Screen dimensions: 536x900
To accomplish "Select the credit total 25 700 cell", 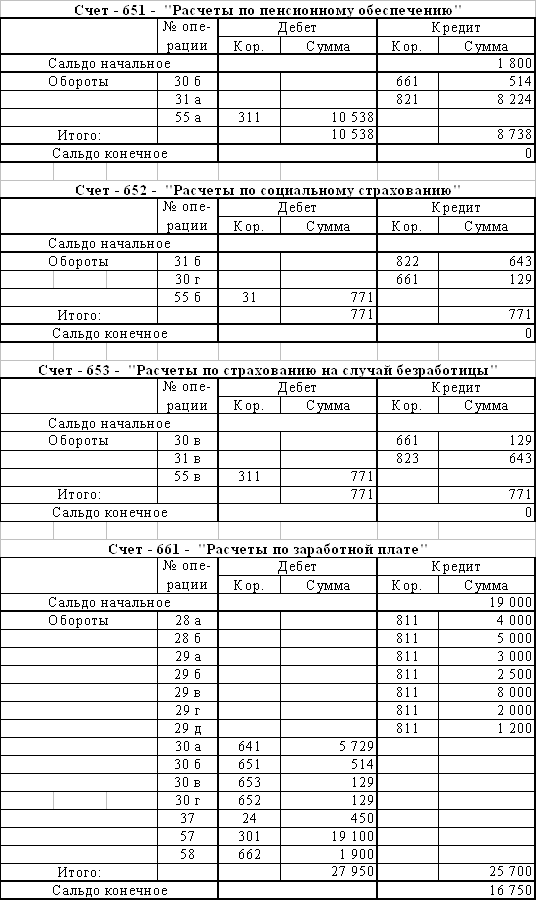I will 487,872.
